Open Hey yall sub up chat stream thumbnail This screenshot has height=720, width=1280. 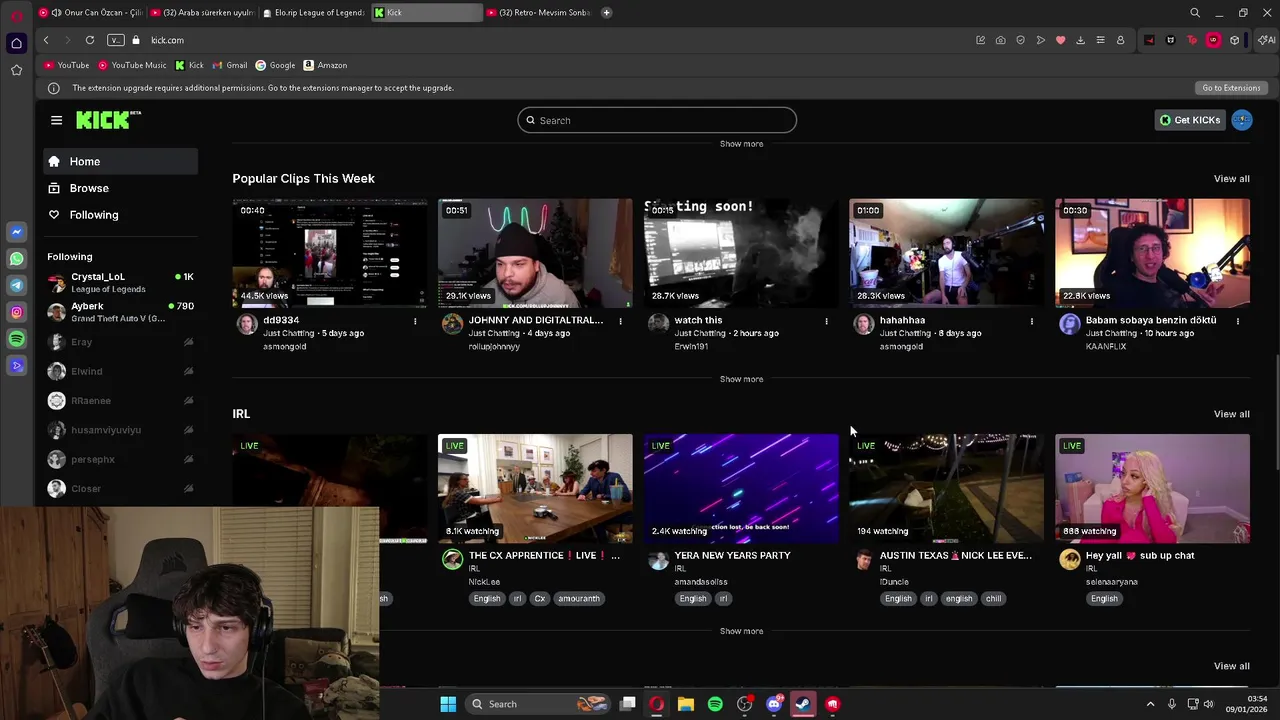click(x=1152, y=489)
